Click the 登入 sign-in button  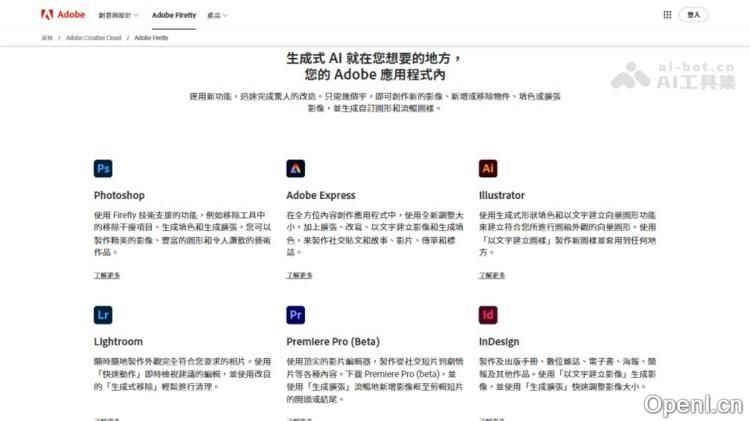pos(694,15)
